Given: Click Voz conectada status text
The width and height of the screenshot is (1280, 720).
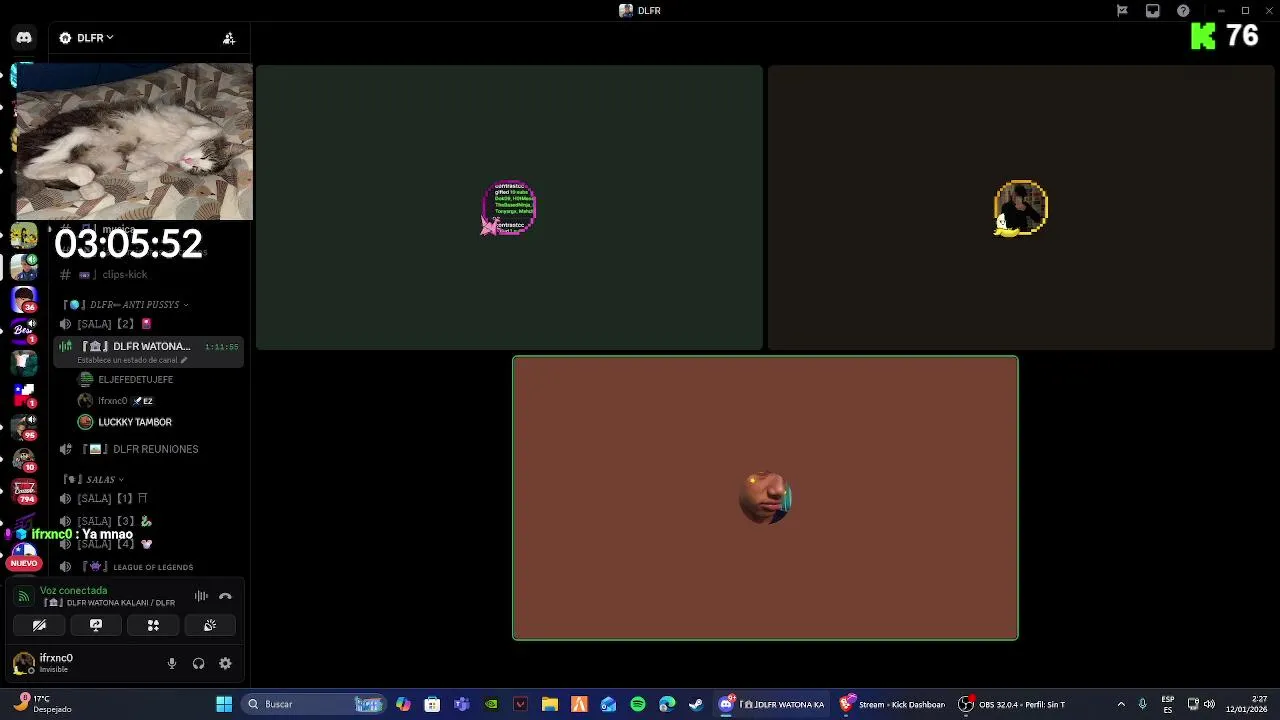Looking at the screenshot, I should 73,591.
